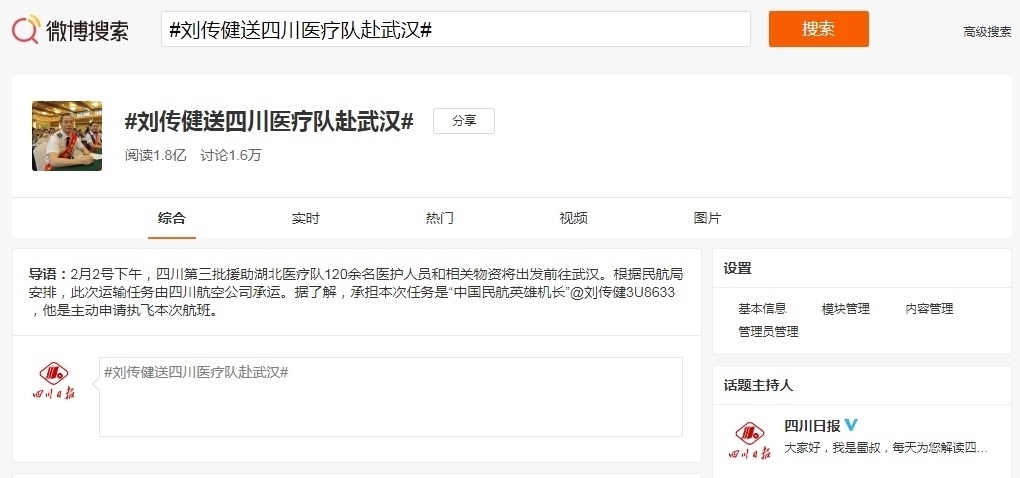Click the 分享 share button
Screen dimensions: 1020x478
pos(463,121)
